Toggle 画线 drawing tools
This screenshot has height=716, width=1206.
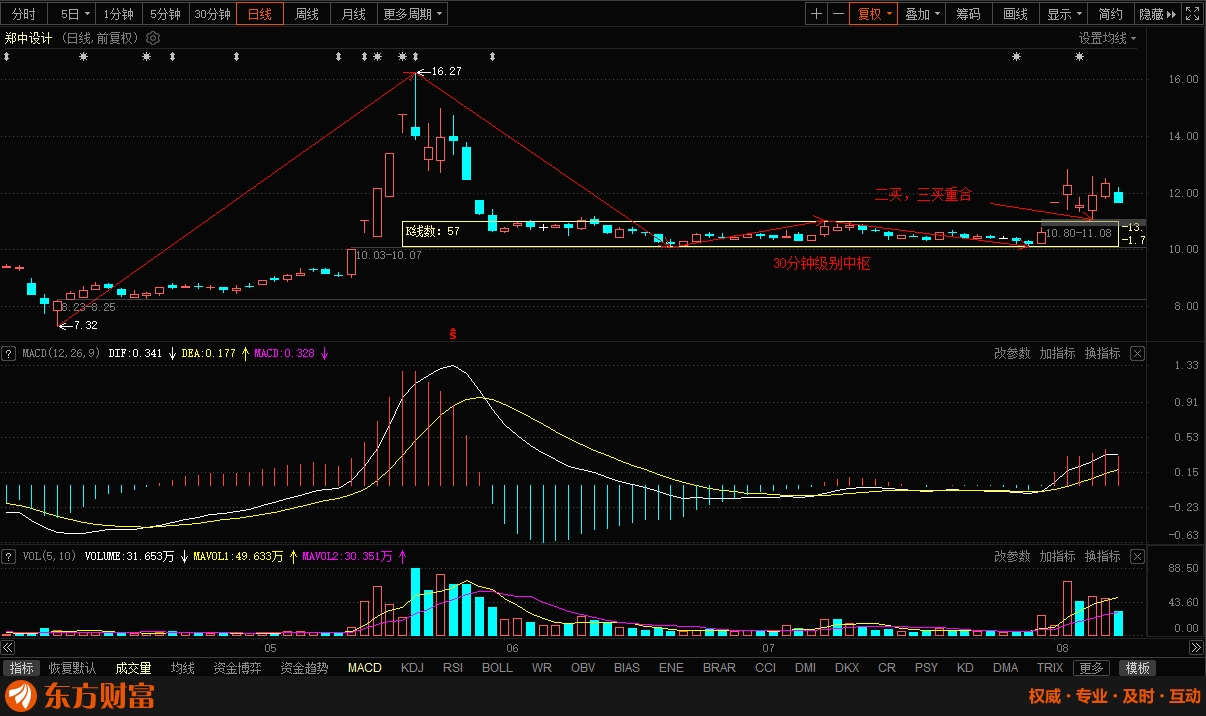coord(1016,14)
